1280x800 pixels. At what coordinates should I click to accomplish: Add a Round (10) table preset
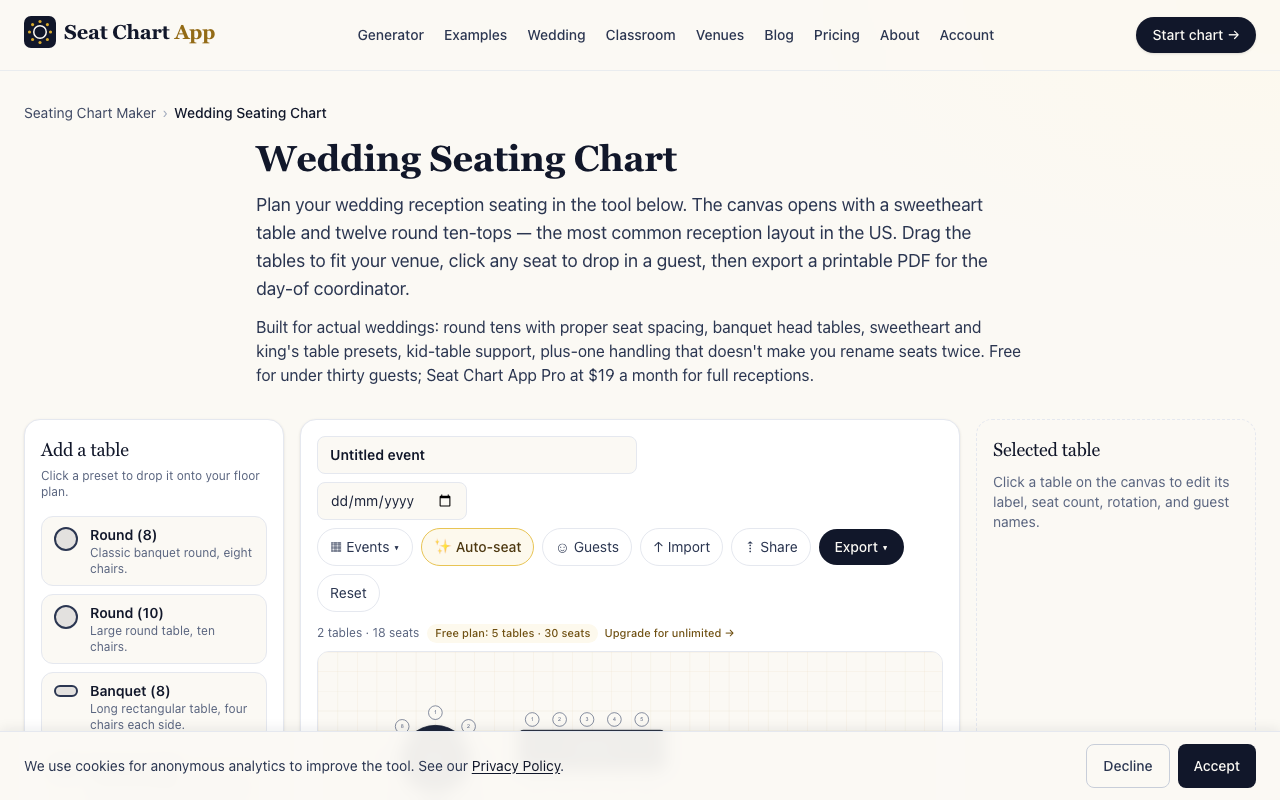click(x=154, y=629)
